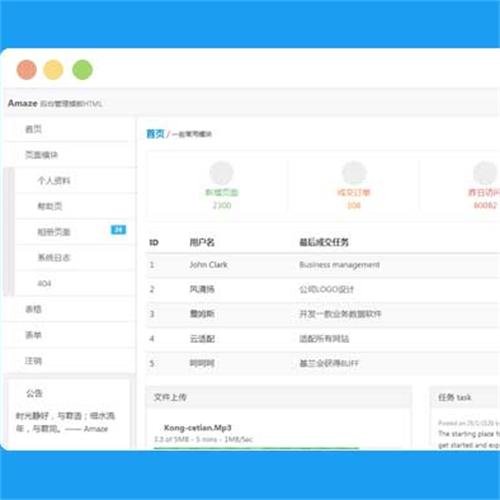Click the 昨日访问 circle icon
The image size is (500, 500).
point(486,173)
